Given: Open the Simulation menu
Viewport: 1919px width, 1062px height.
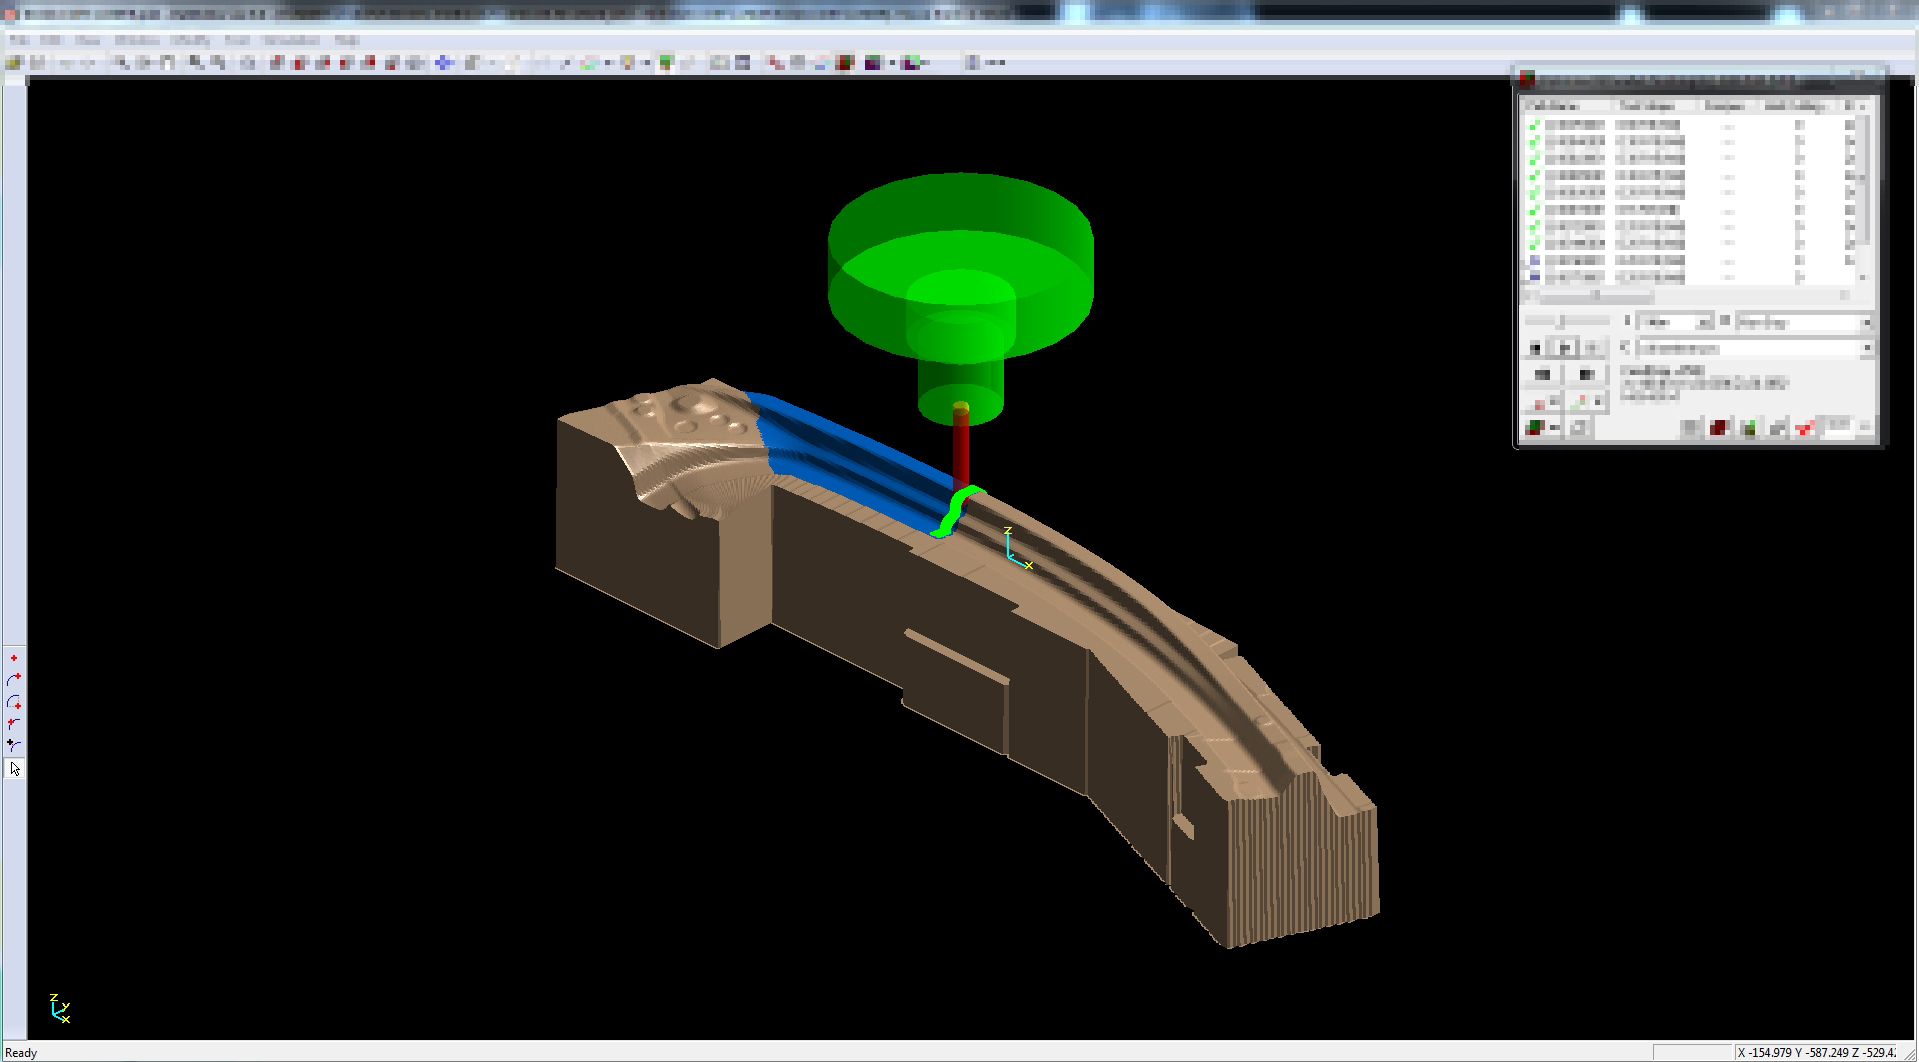Looking at the screenshot, I should [x=291, y=40].
